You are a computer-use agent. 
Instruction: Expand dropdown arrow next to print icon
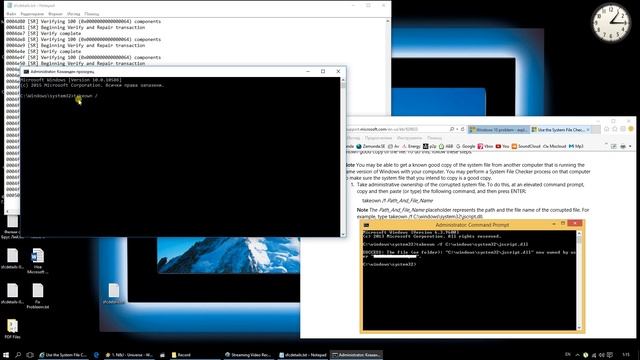coord(630,146)
